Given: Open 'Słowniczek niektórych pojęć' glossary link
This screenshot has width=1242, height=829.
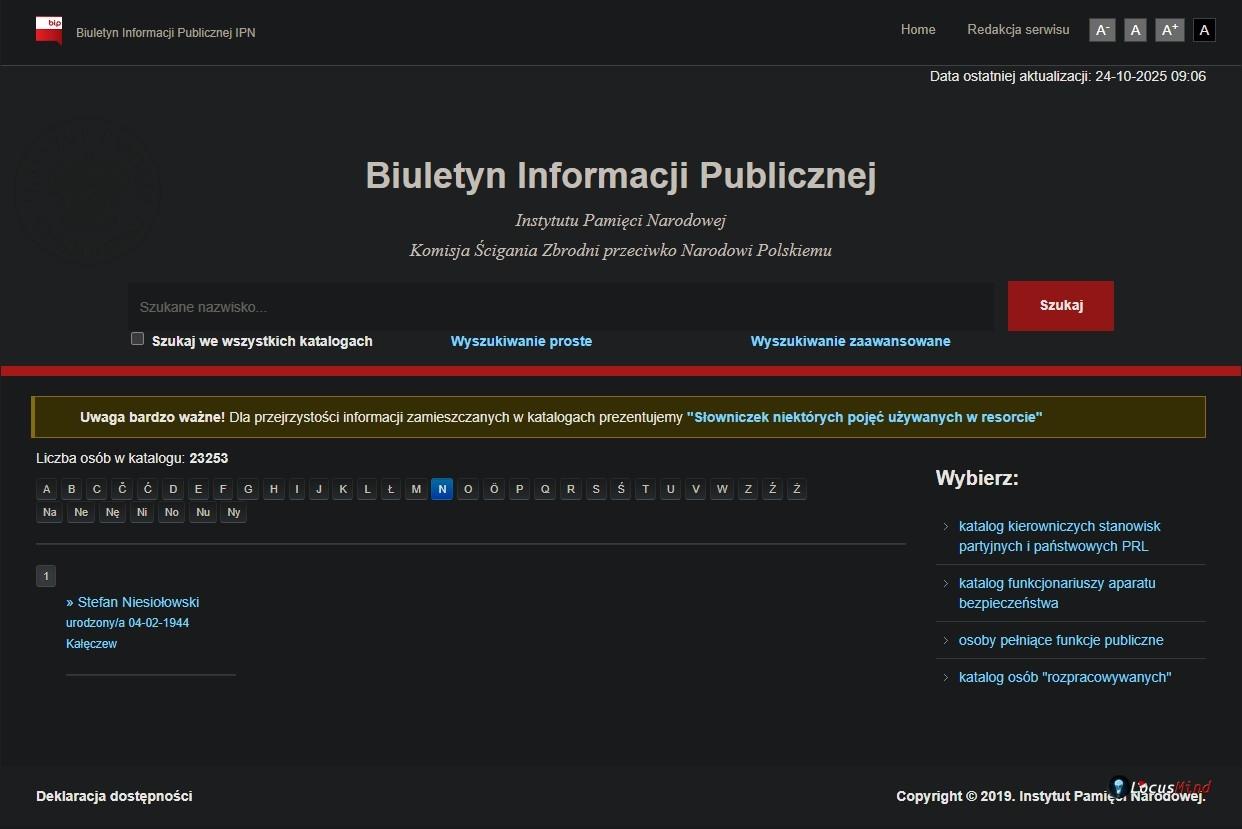Looking at the screenshot, I should (864, 417).
